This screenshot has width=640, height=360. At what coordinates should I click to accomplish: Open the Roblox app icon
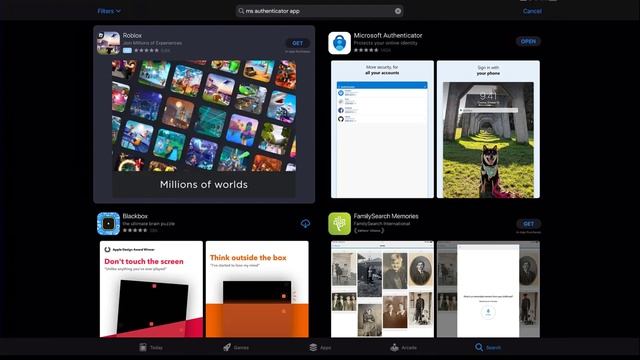click(x=108, y=43)
